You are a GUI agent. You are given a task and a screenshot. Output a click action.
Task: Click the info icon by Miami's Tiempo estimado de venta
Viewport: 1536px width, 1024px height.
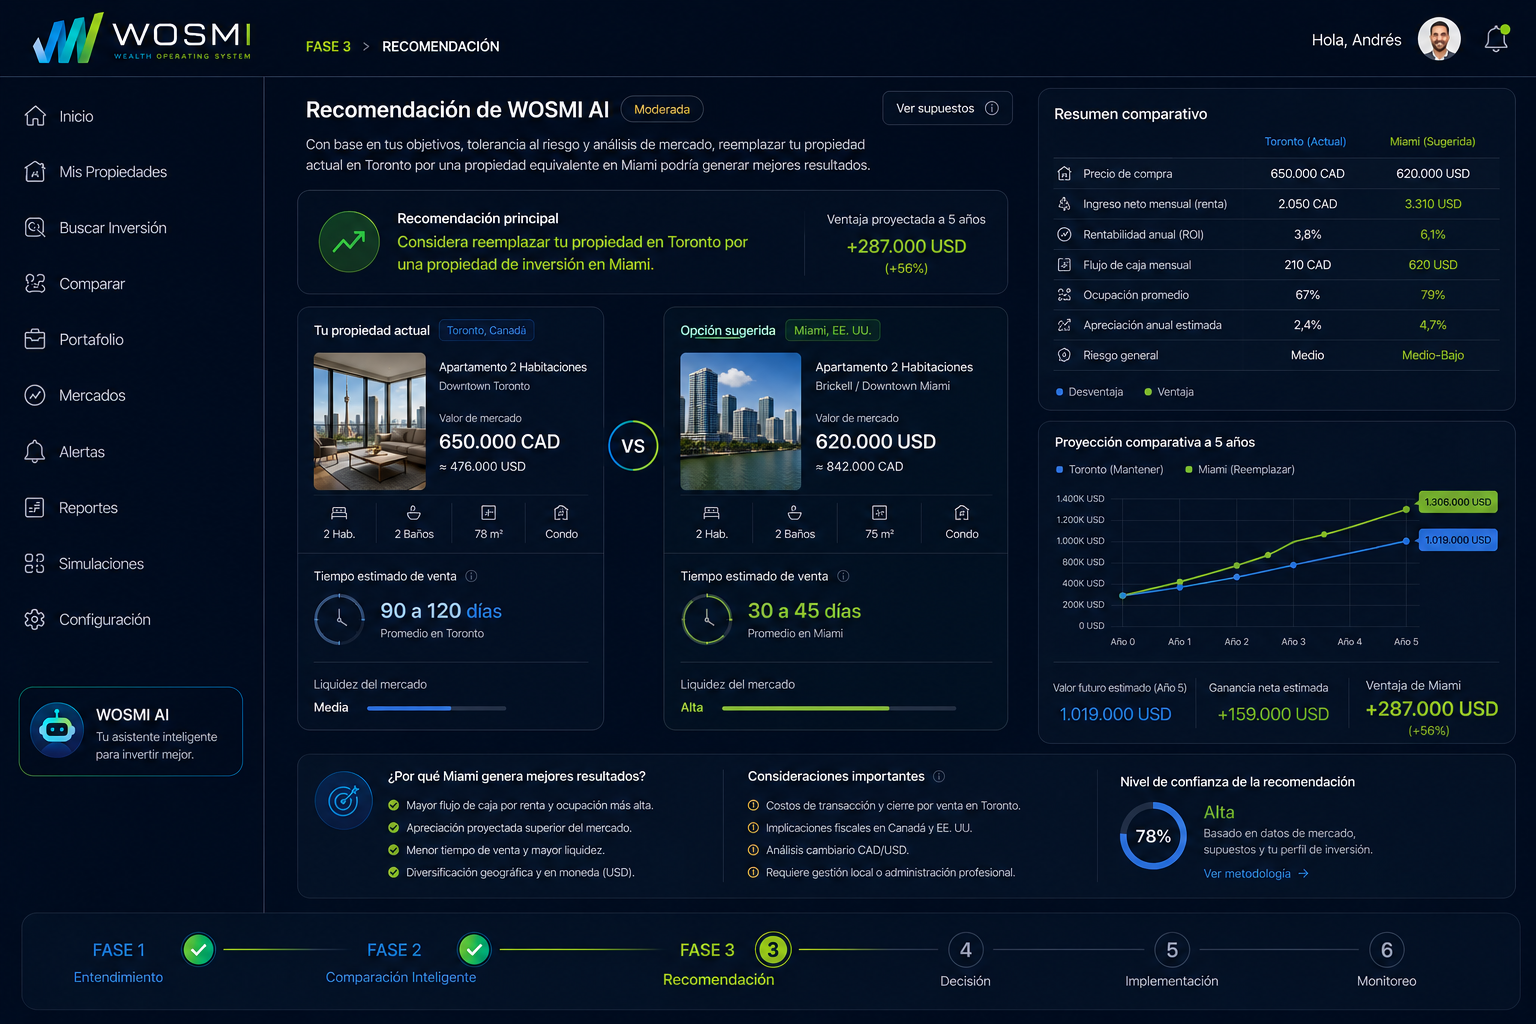843,576
